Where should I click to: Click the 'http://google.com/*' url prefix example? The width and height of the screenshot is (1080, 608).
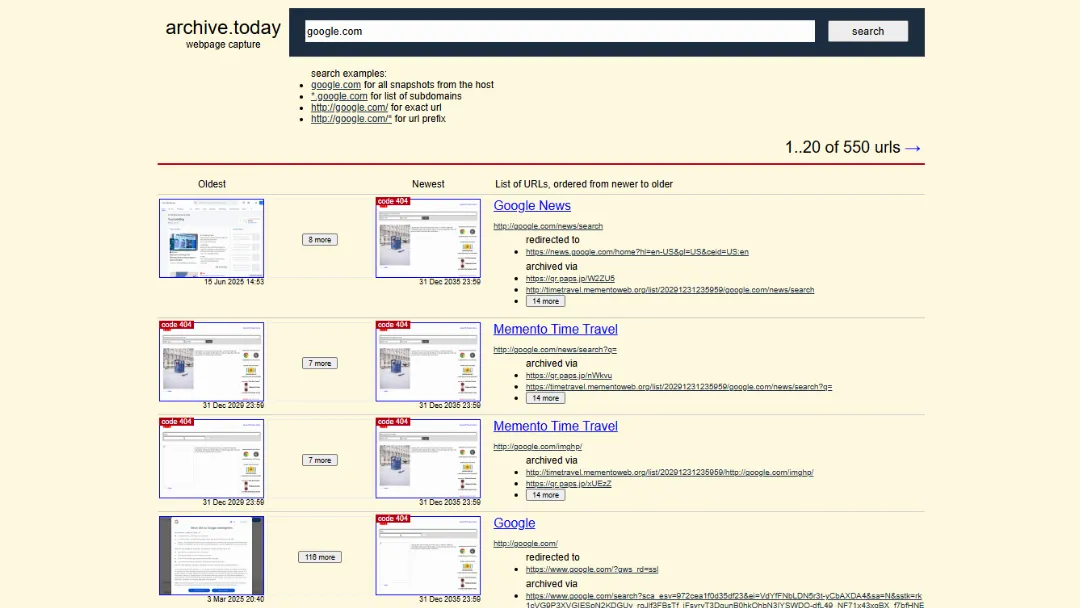pos(351,119)
